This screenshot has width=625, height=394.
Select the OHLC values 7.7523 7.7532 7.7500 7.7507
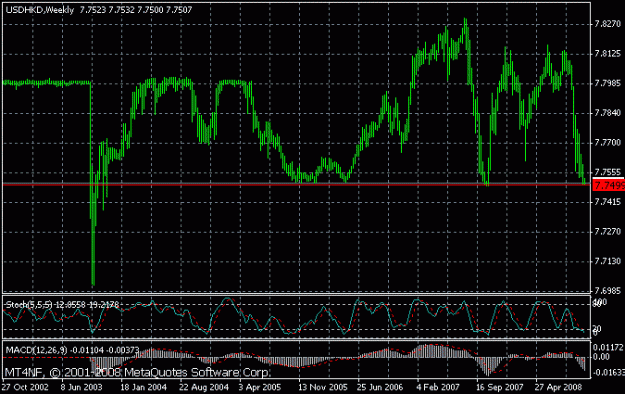tap(136, 10)
